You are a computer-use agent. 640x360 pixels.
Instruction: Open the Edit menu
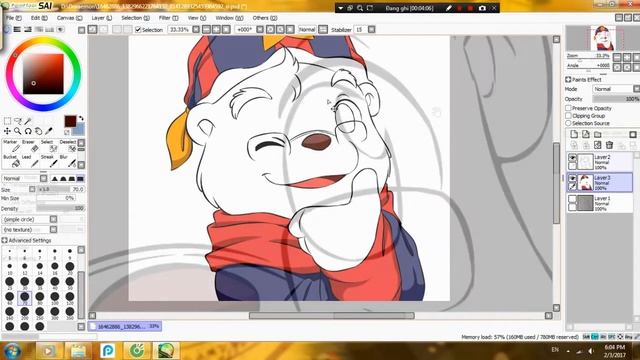(39, 18)
